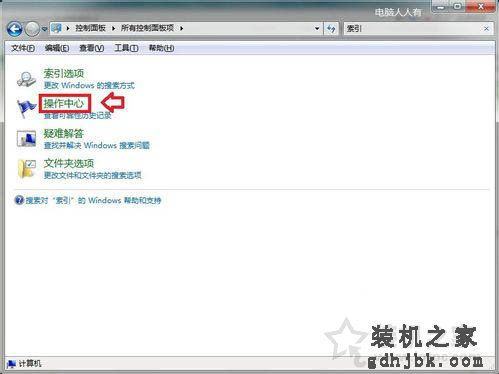
Task: Click the 操作中心 blue flag icon
Action: point(26,108)
